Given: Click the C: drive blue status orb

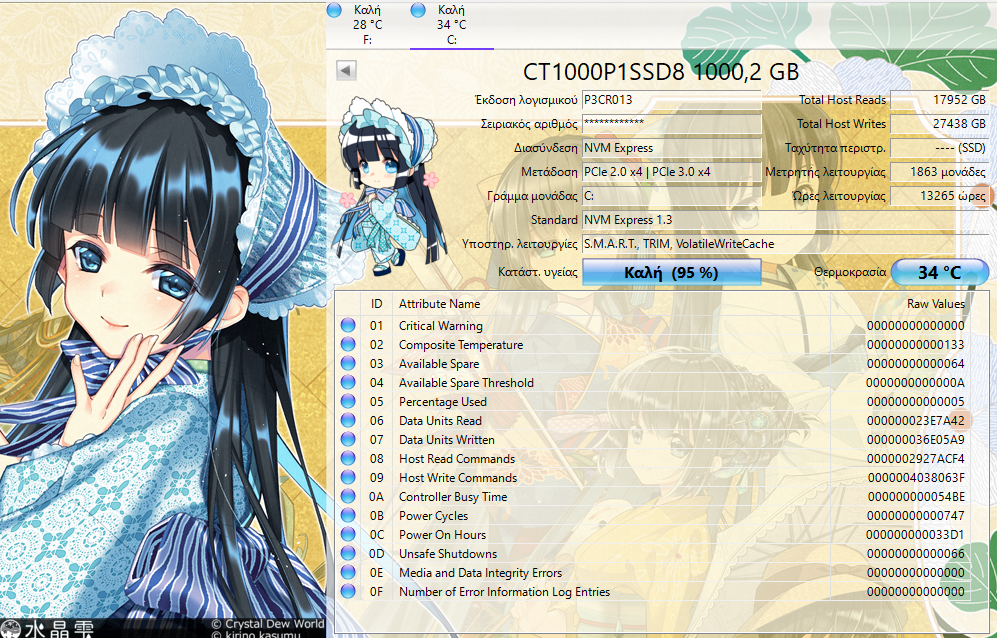Looking at the screenshot, I should [x=418, y=10].
